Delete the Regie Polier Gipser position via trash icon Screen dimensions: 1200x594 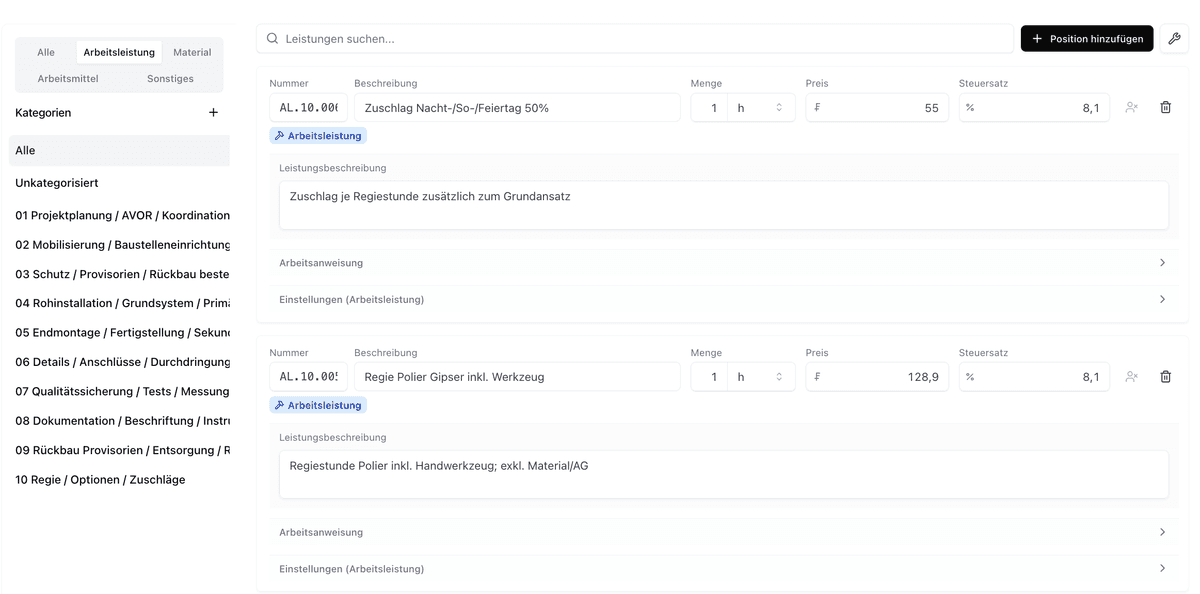pyautogui.click(x=1165, y=377)
